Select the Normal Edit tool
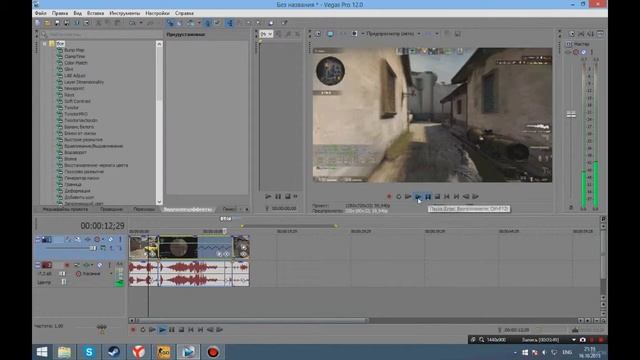 [229, 23]
